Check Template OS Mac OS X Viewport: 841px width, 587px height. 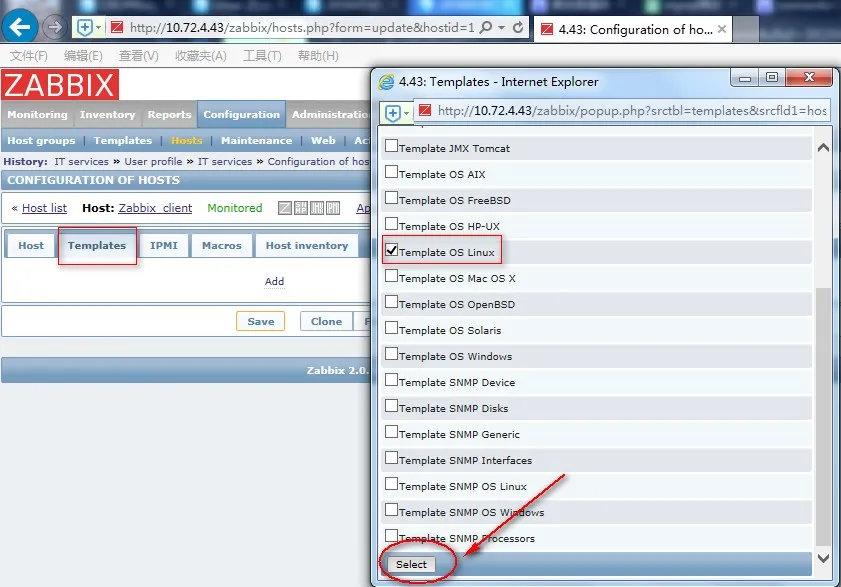392,276
